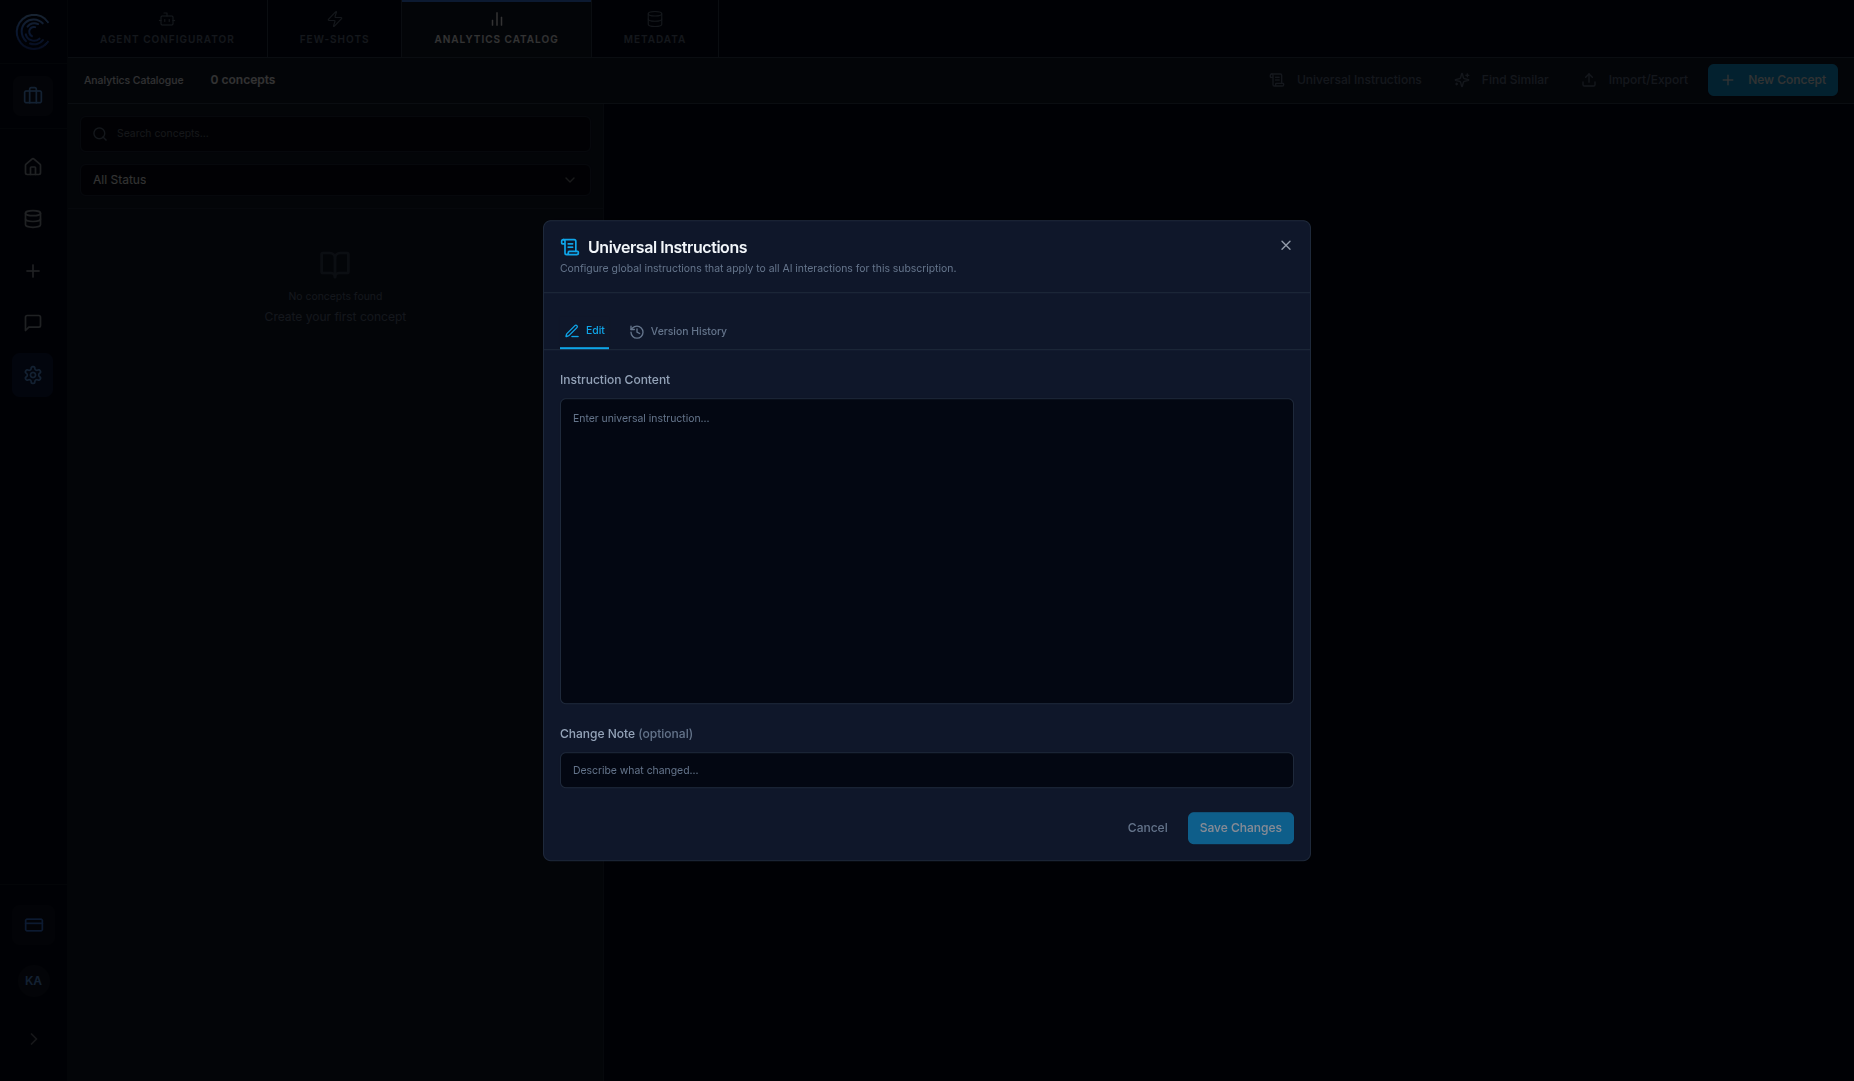The width and height of the screenshot is (1854, 1081).
Task: Click the robot icon above Agent Configurator
Action: coord(167,19)
